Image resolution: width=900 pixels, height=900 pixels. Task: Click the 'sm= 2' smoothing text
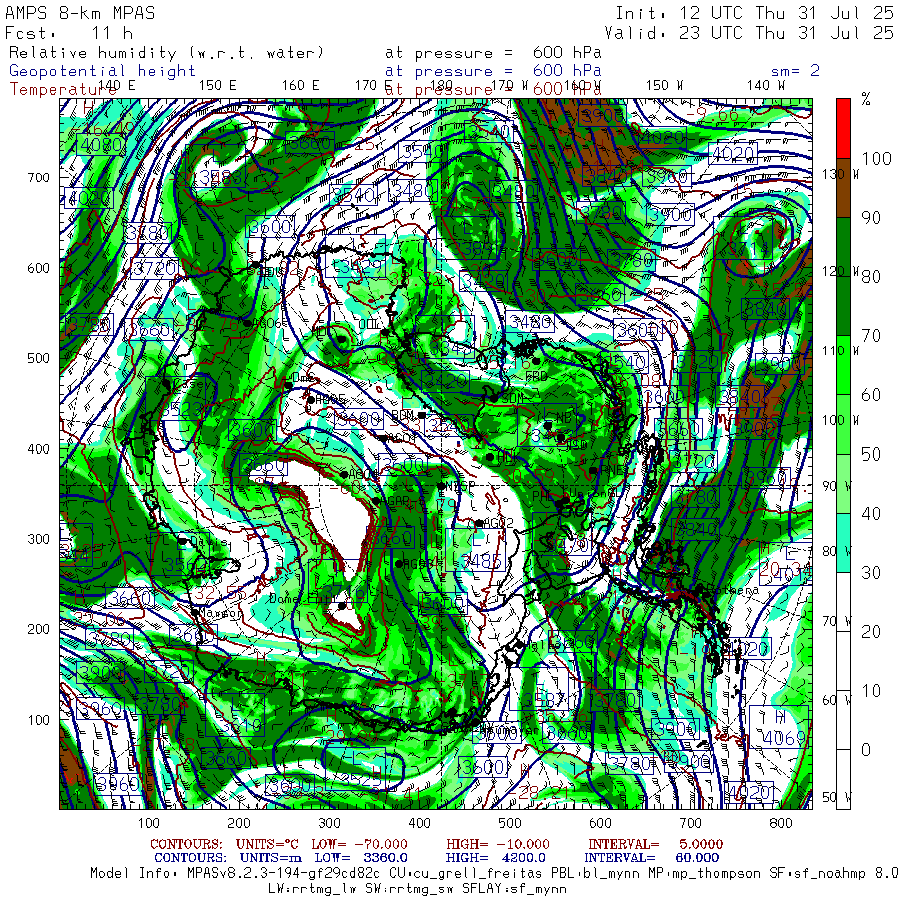[x=795, y=71]
